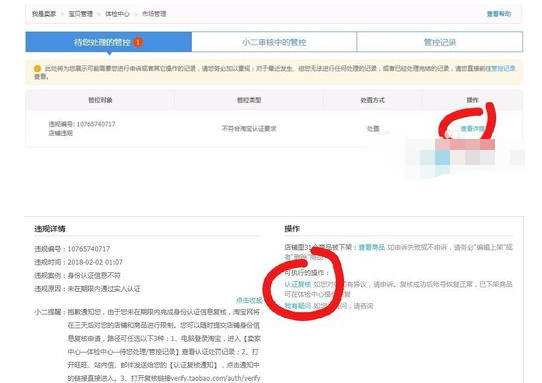This screenshot has width=542, height=383.
Task: Click 违规案例:身份认证信息不符 line
Action: [77, 275]
